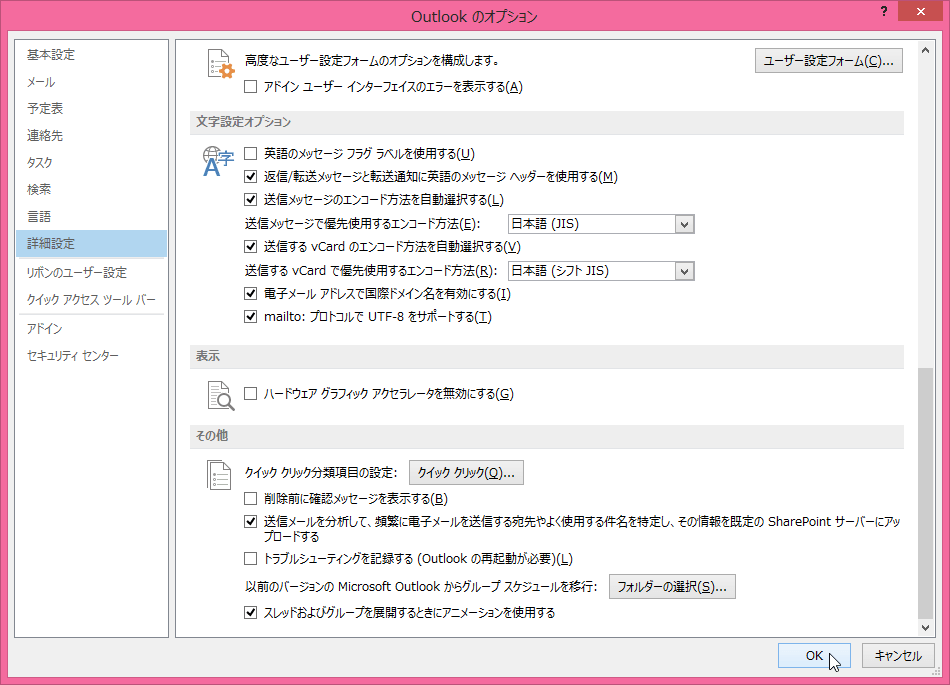Toggle アドイン ユーザー インターフェイスのエラーを表示する checkbox
Image resolution: width=950 pixels, height=685 pixels.
pyautogui.click(x=250, y=87)
